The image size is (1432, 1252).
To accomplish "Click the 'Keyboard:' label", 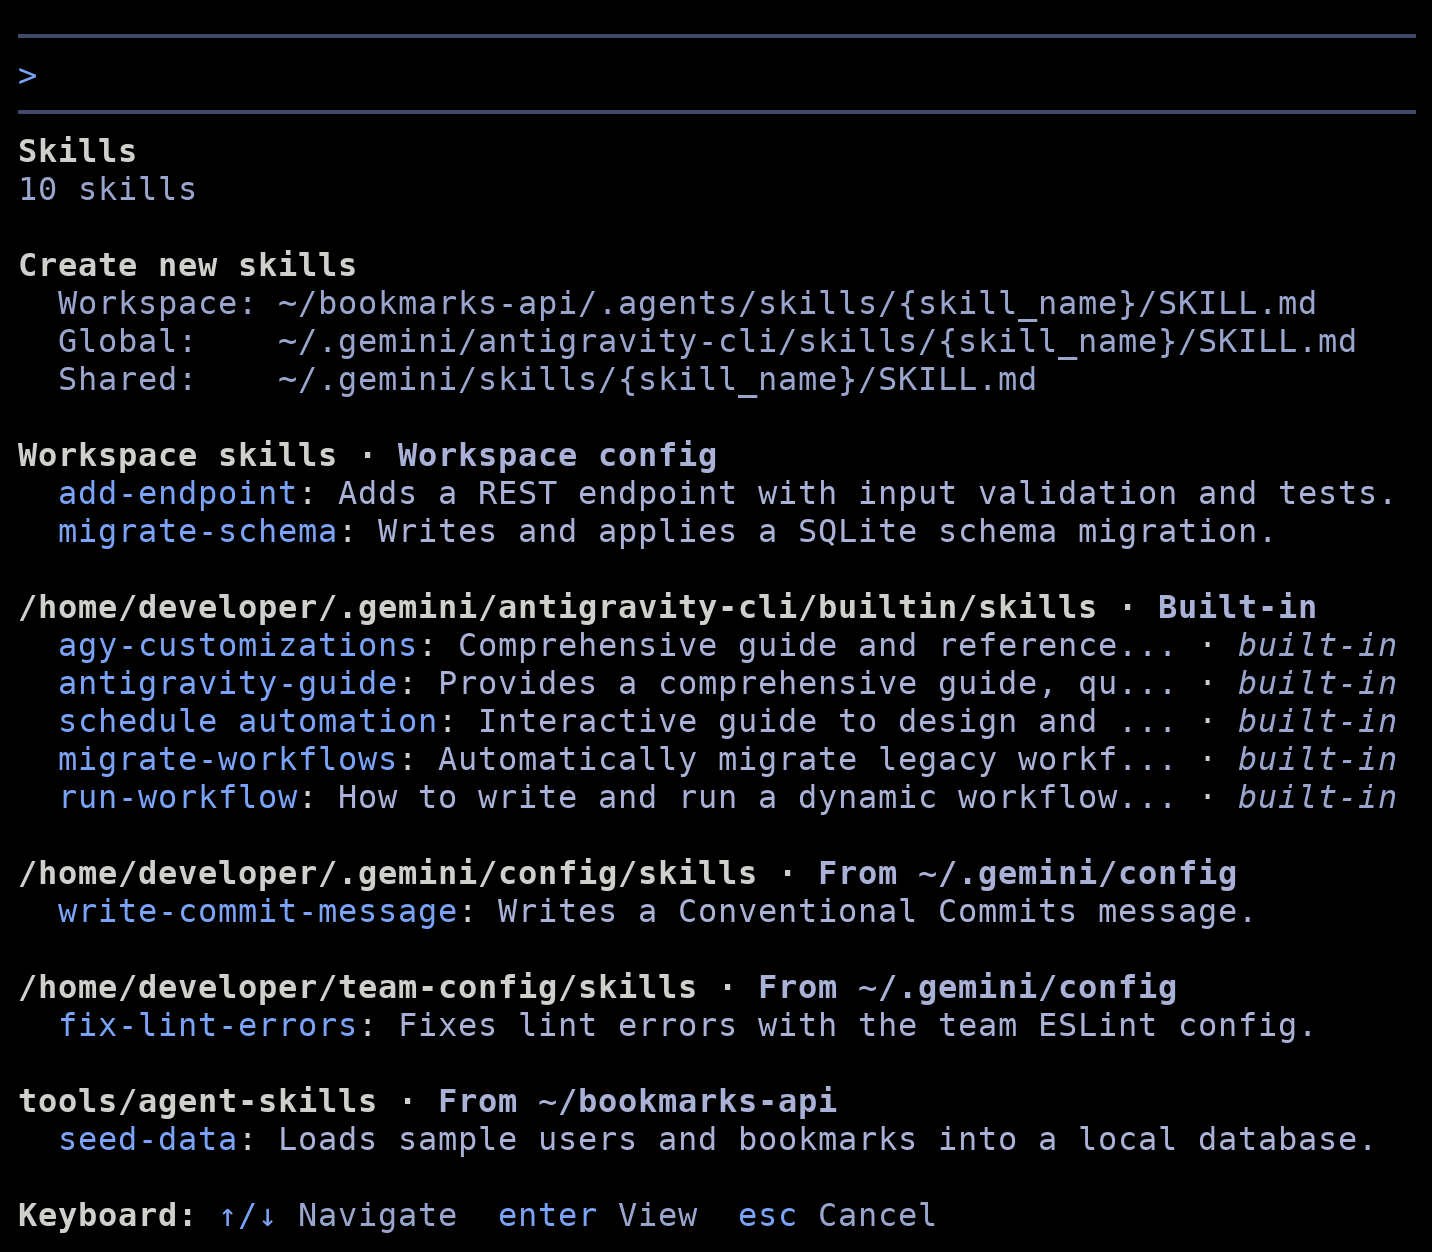I will click(107, 1215).
